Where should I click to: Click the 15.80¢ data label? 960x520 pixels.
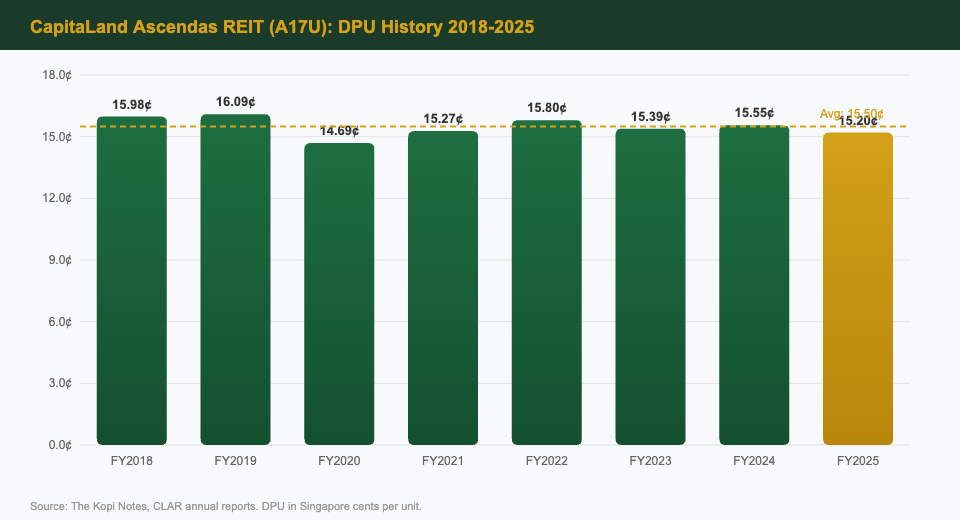(547, 108)
